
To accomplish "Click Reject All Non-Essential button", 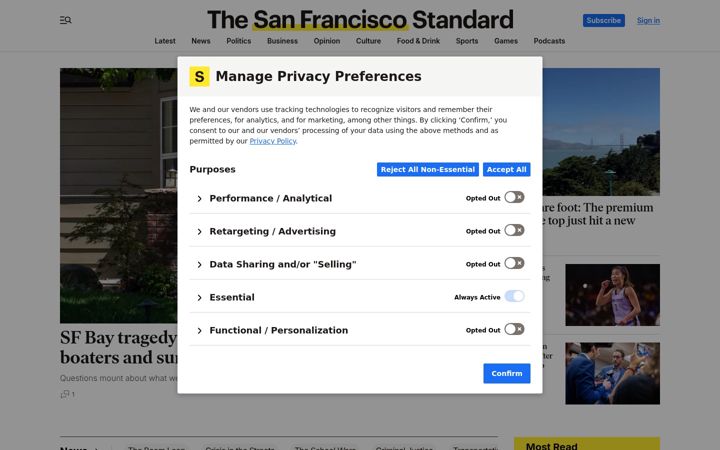I will [428, 169].
